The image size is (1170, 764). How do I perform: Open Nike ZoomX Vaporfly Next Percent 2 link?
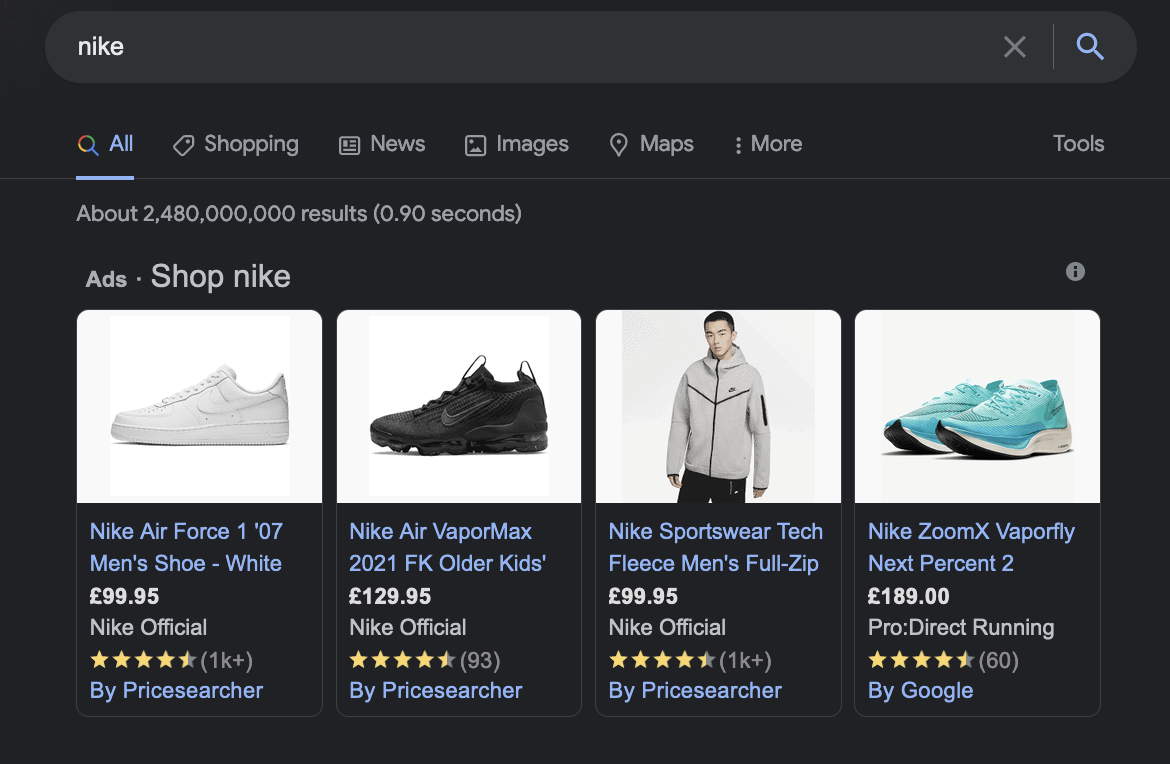971,547
